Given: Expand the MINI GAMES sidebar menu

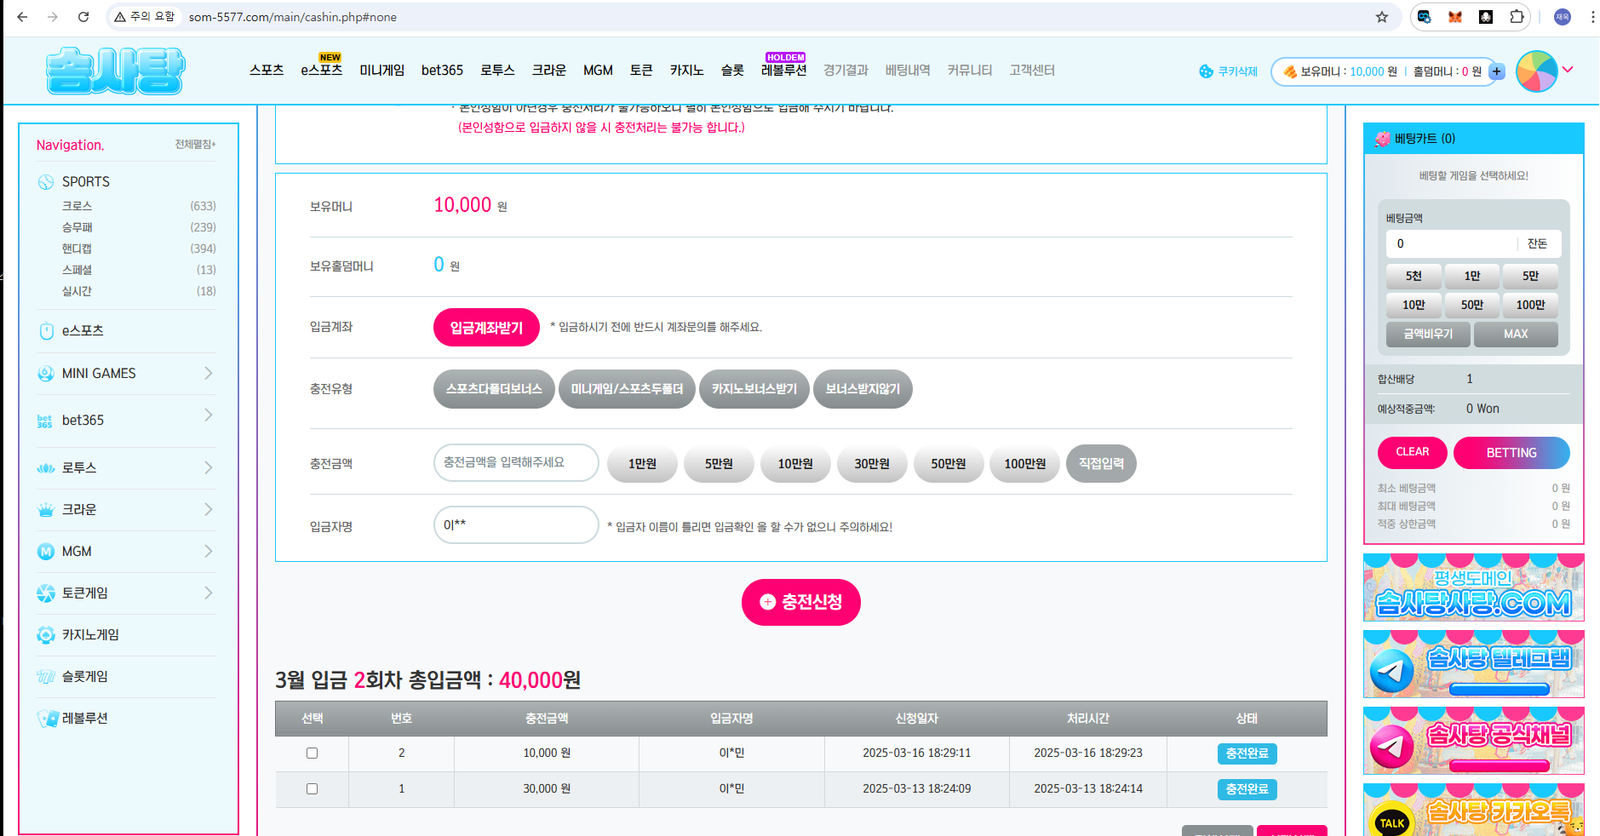Looking at the screenshot, I should (x=208, y=373).
